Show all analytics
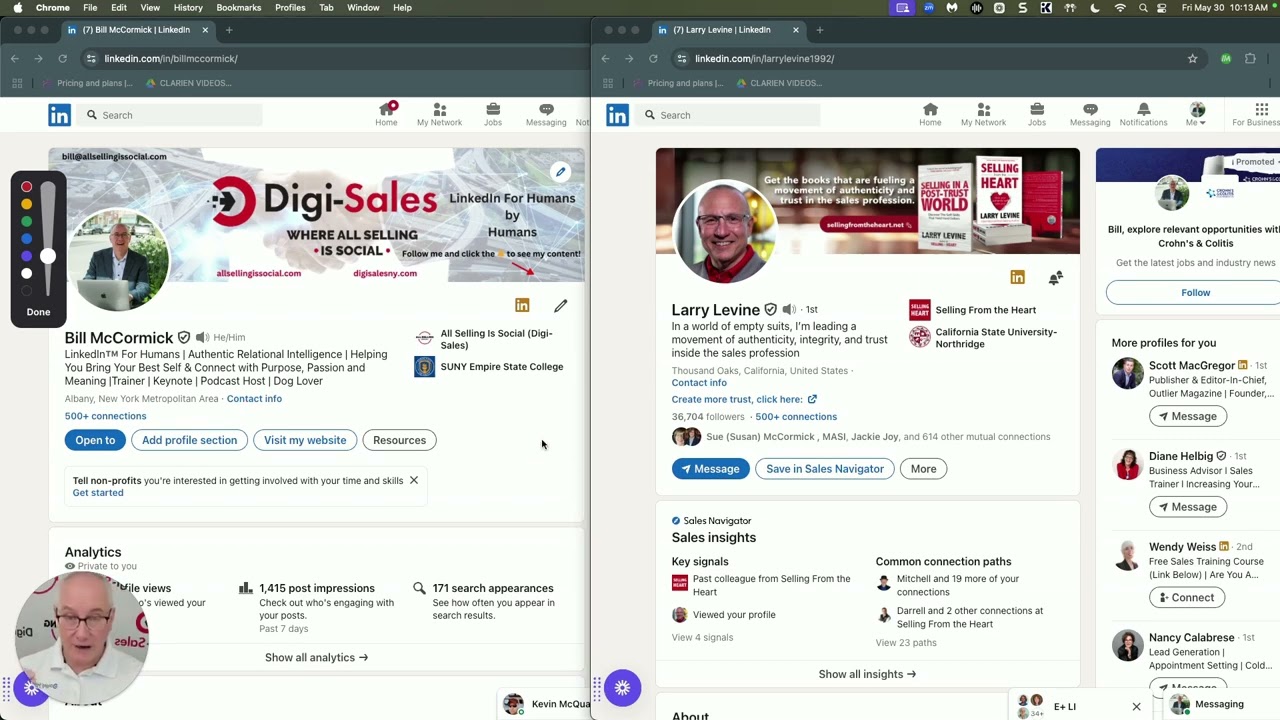This screenshot has width=1280, height=720. (x=316, y=657)
